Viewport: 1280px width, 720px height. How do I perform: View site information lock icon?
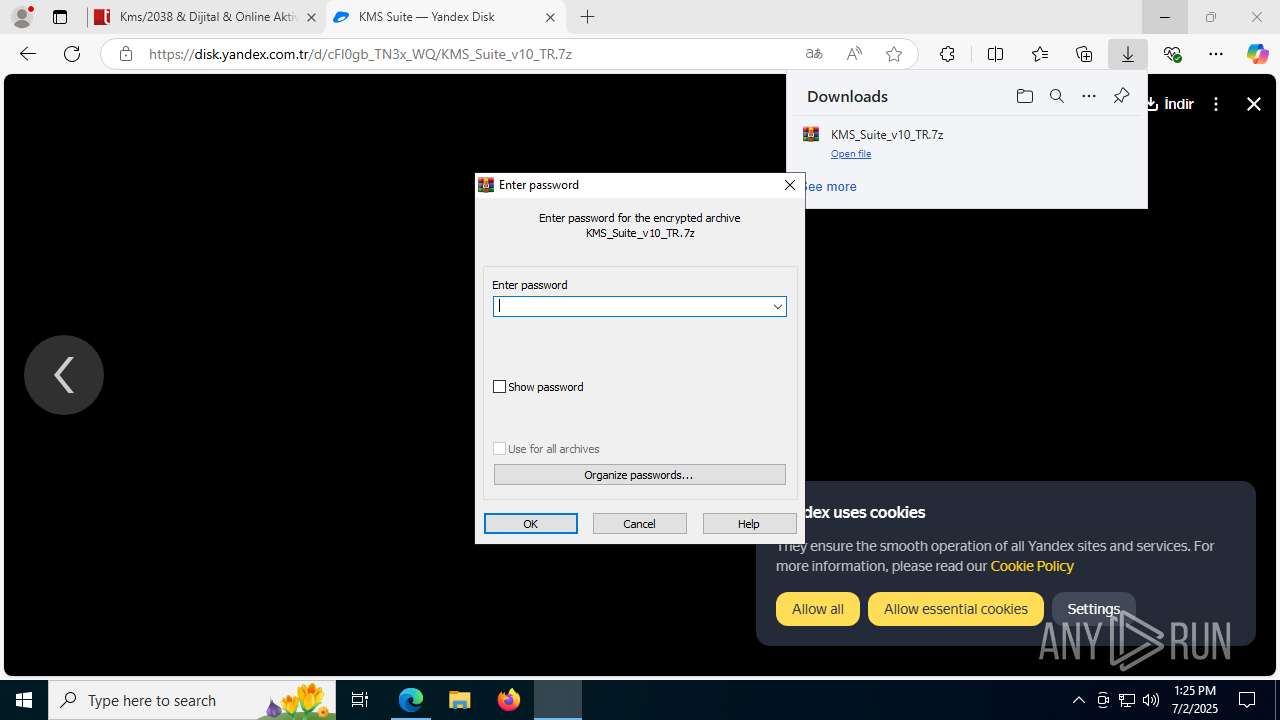[125, 54]
